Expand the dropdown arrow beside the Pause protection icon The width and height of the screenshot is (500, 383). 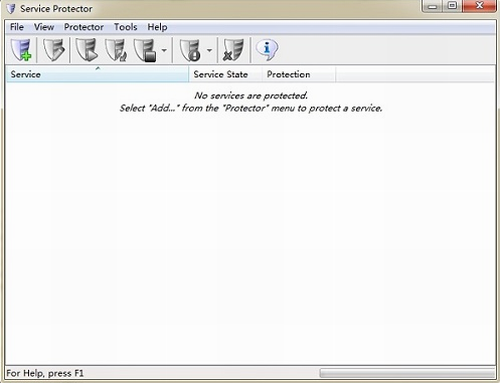(x=209, y=50)
